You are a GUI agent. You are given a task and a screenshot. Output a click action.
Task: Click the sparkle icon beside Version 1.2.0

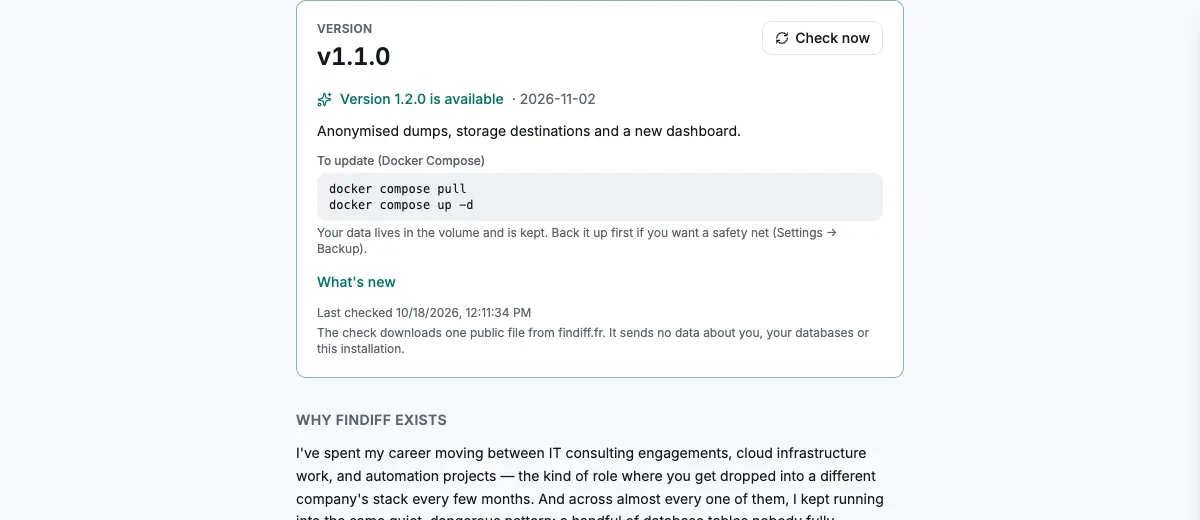coord(324,99)
